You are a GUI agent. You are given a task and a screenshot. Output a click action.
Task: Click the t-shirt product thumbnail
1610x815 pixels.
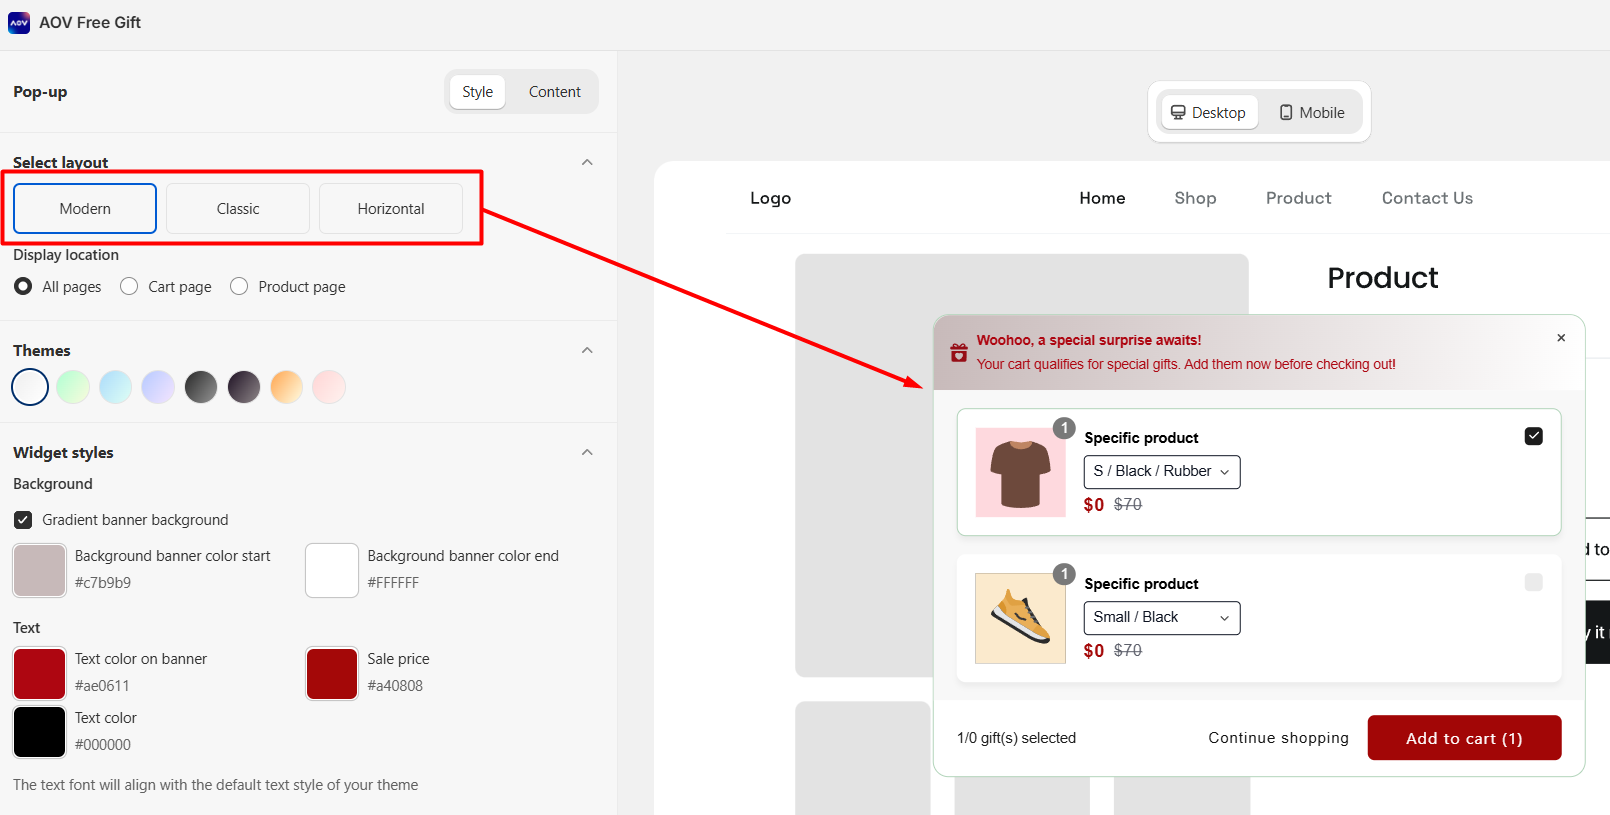click(1020, 472)
